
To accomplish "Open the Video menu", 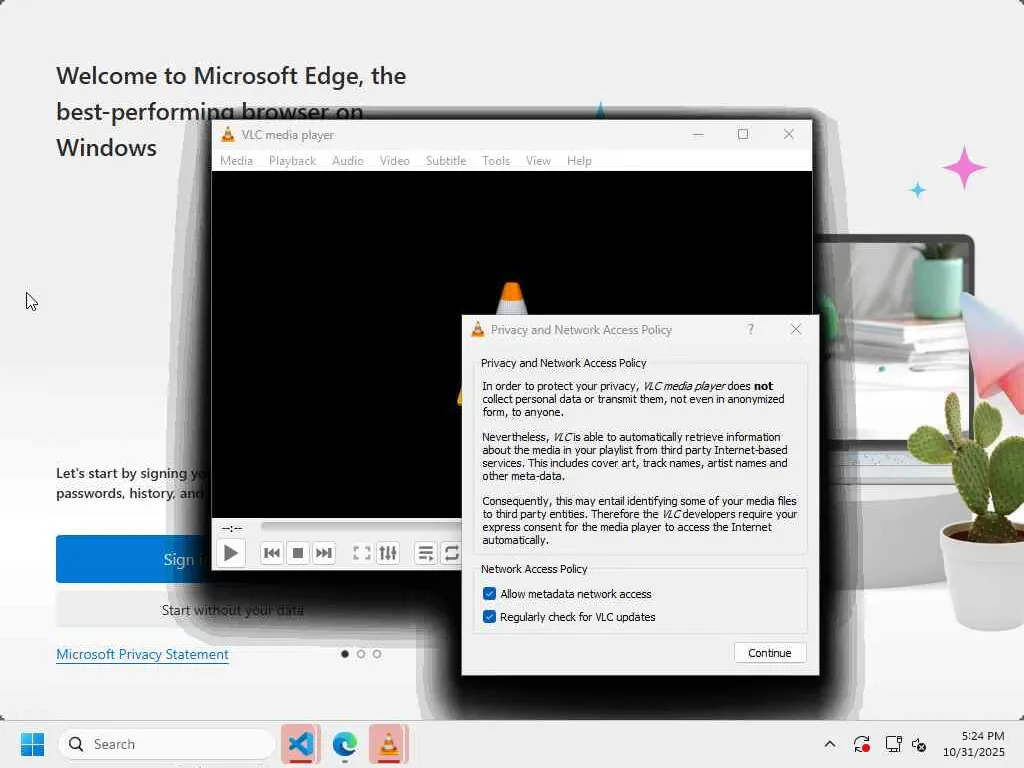I will 394,161.
